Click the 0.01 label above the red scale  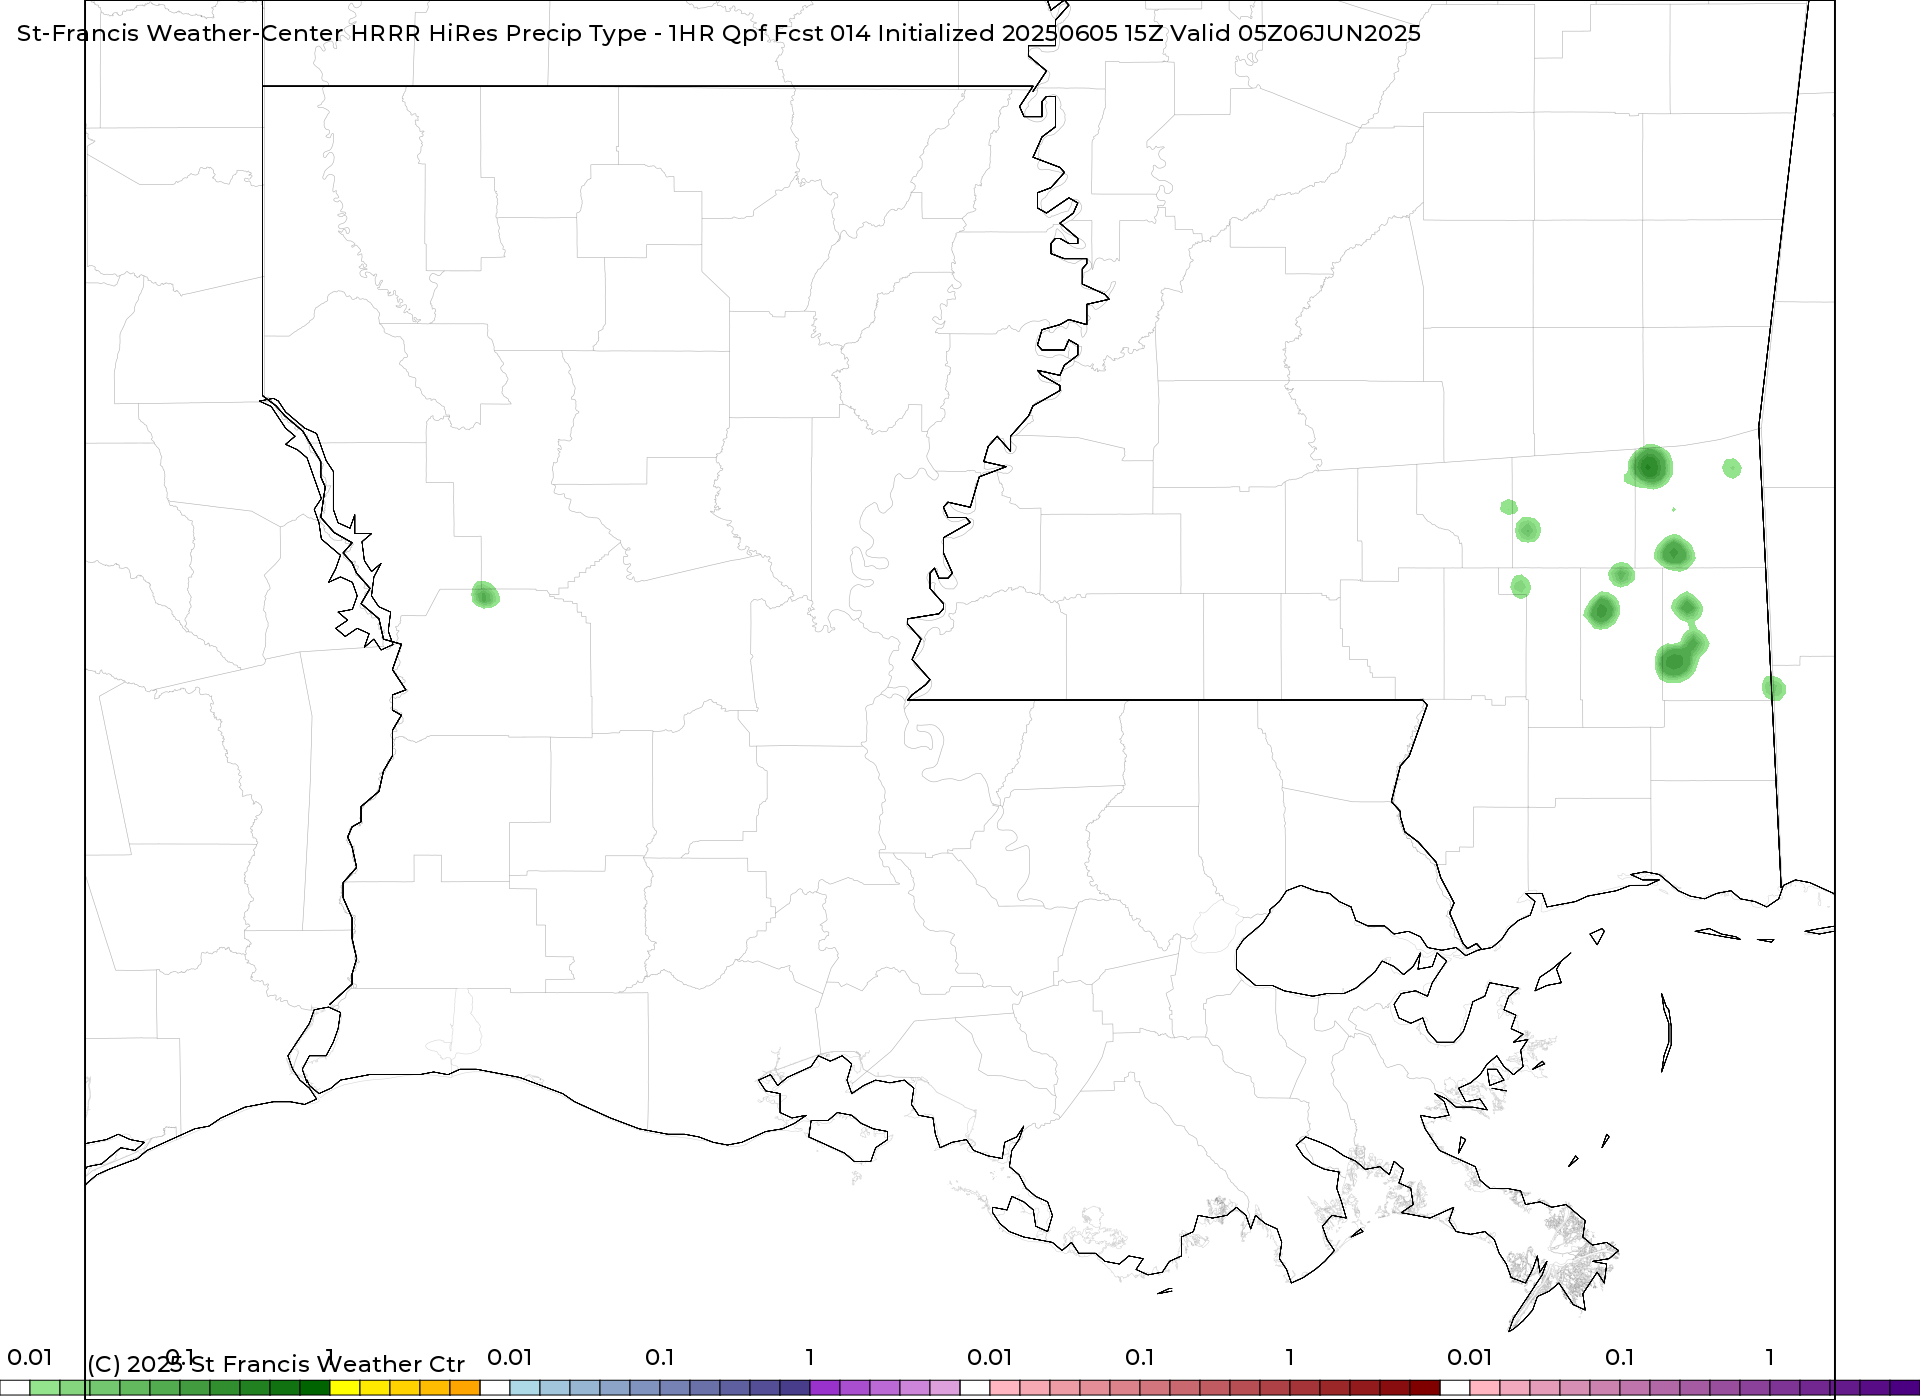point(989,1357)
